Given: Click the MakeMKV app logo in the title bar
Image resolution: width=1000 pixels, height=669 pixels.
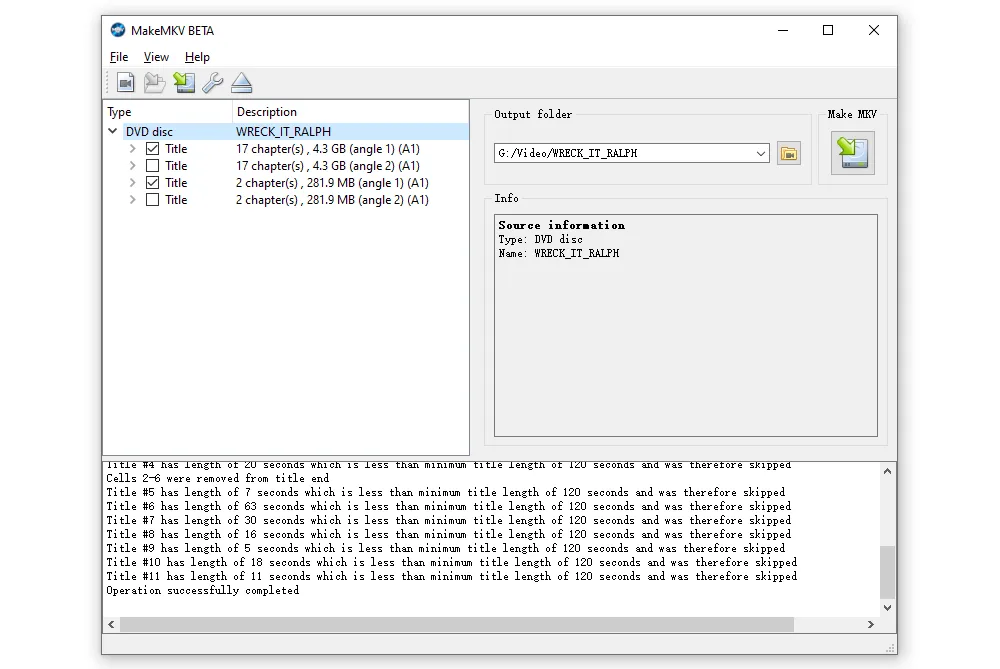Looking at the screenshot, I should point(118,30).
